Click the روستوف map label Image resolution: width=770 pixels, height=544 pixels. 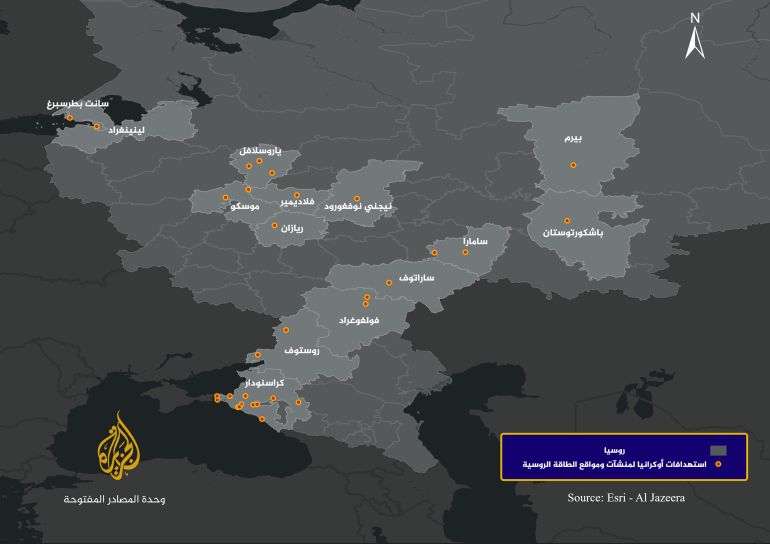tap(302, 351)
